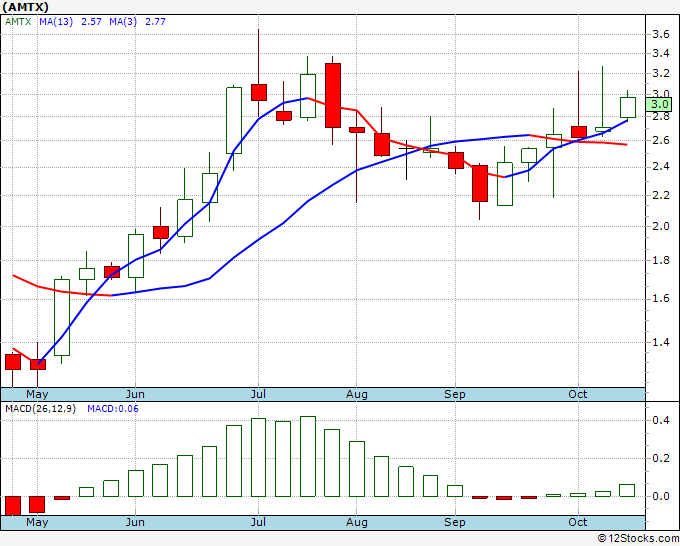Click the 0.0 MACD axis label
This screenshot has height=546, width=680.
(660, 497)
